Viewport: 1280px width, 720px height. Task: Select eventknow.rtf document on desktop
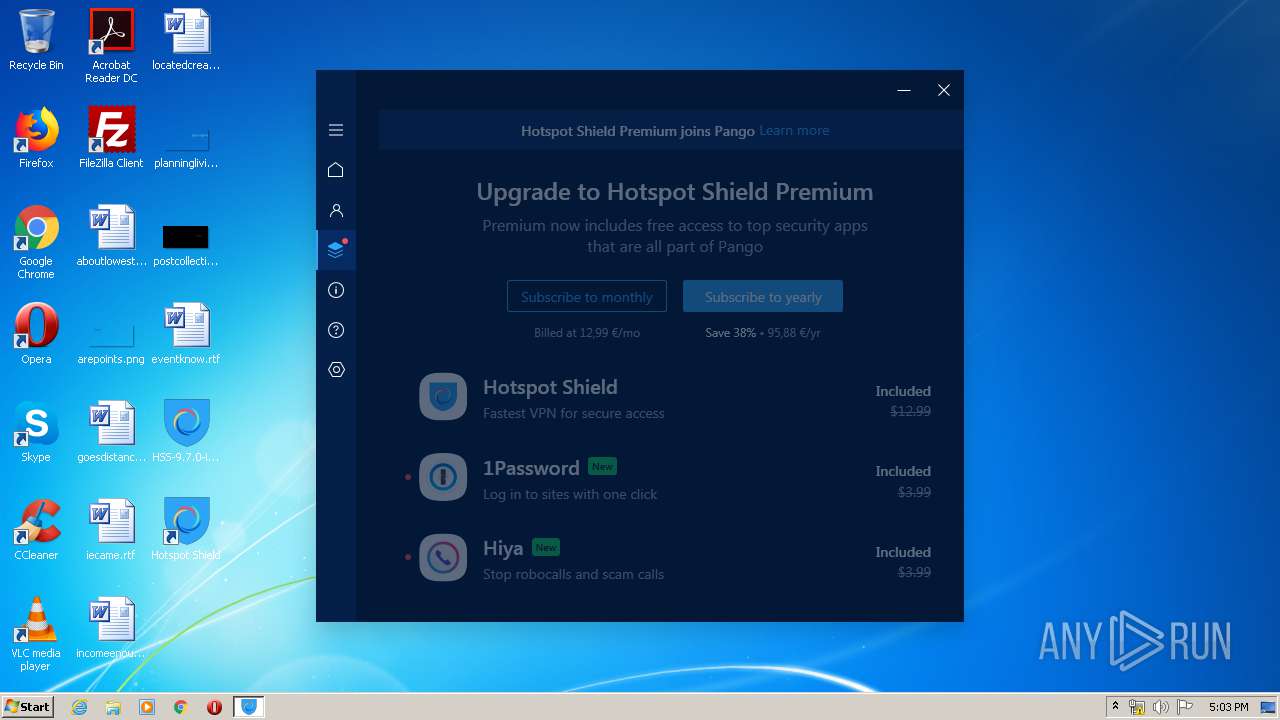pyautogui.click(x=186, y=334)
